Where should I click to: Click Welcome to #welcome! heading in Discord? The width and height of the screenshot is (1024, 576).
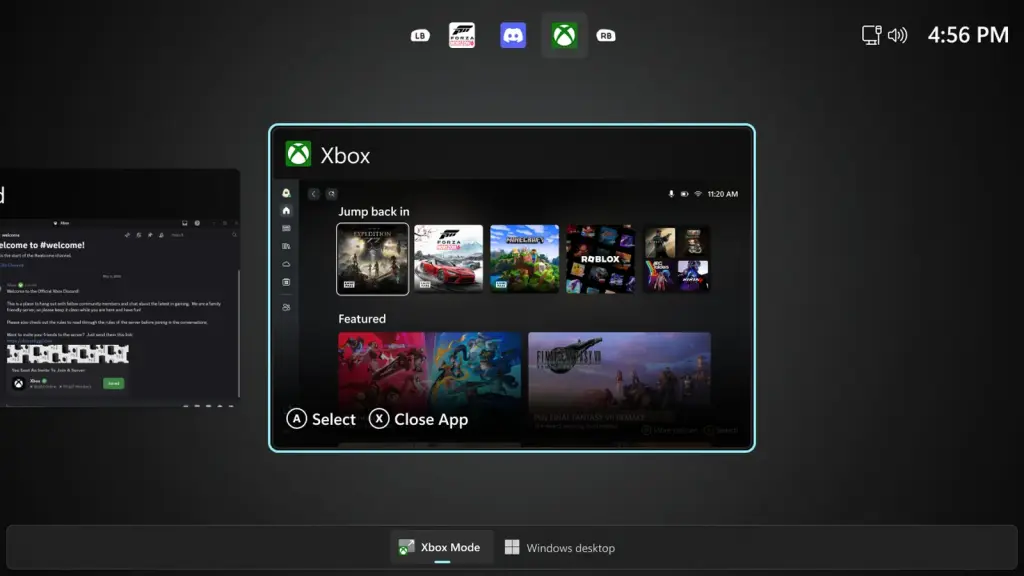(x=42, y=245)
